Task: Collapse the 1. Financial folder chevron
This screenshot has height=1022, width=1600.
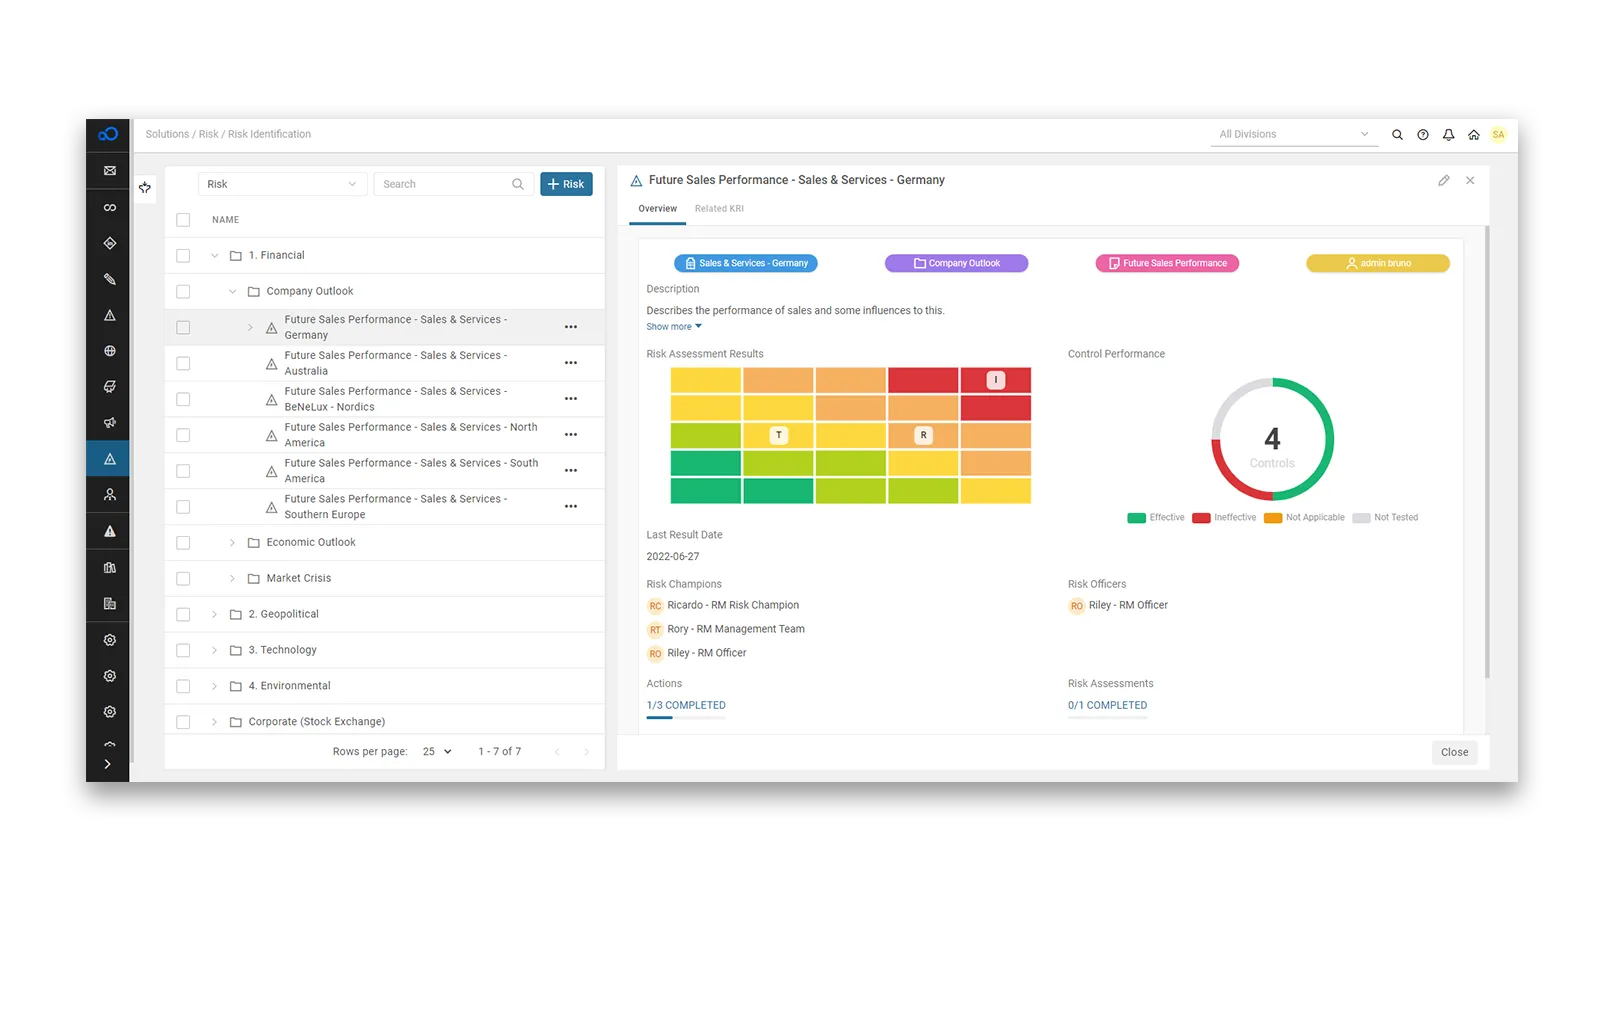Action: click(214, 256)
